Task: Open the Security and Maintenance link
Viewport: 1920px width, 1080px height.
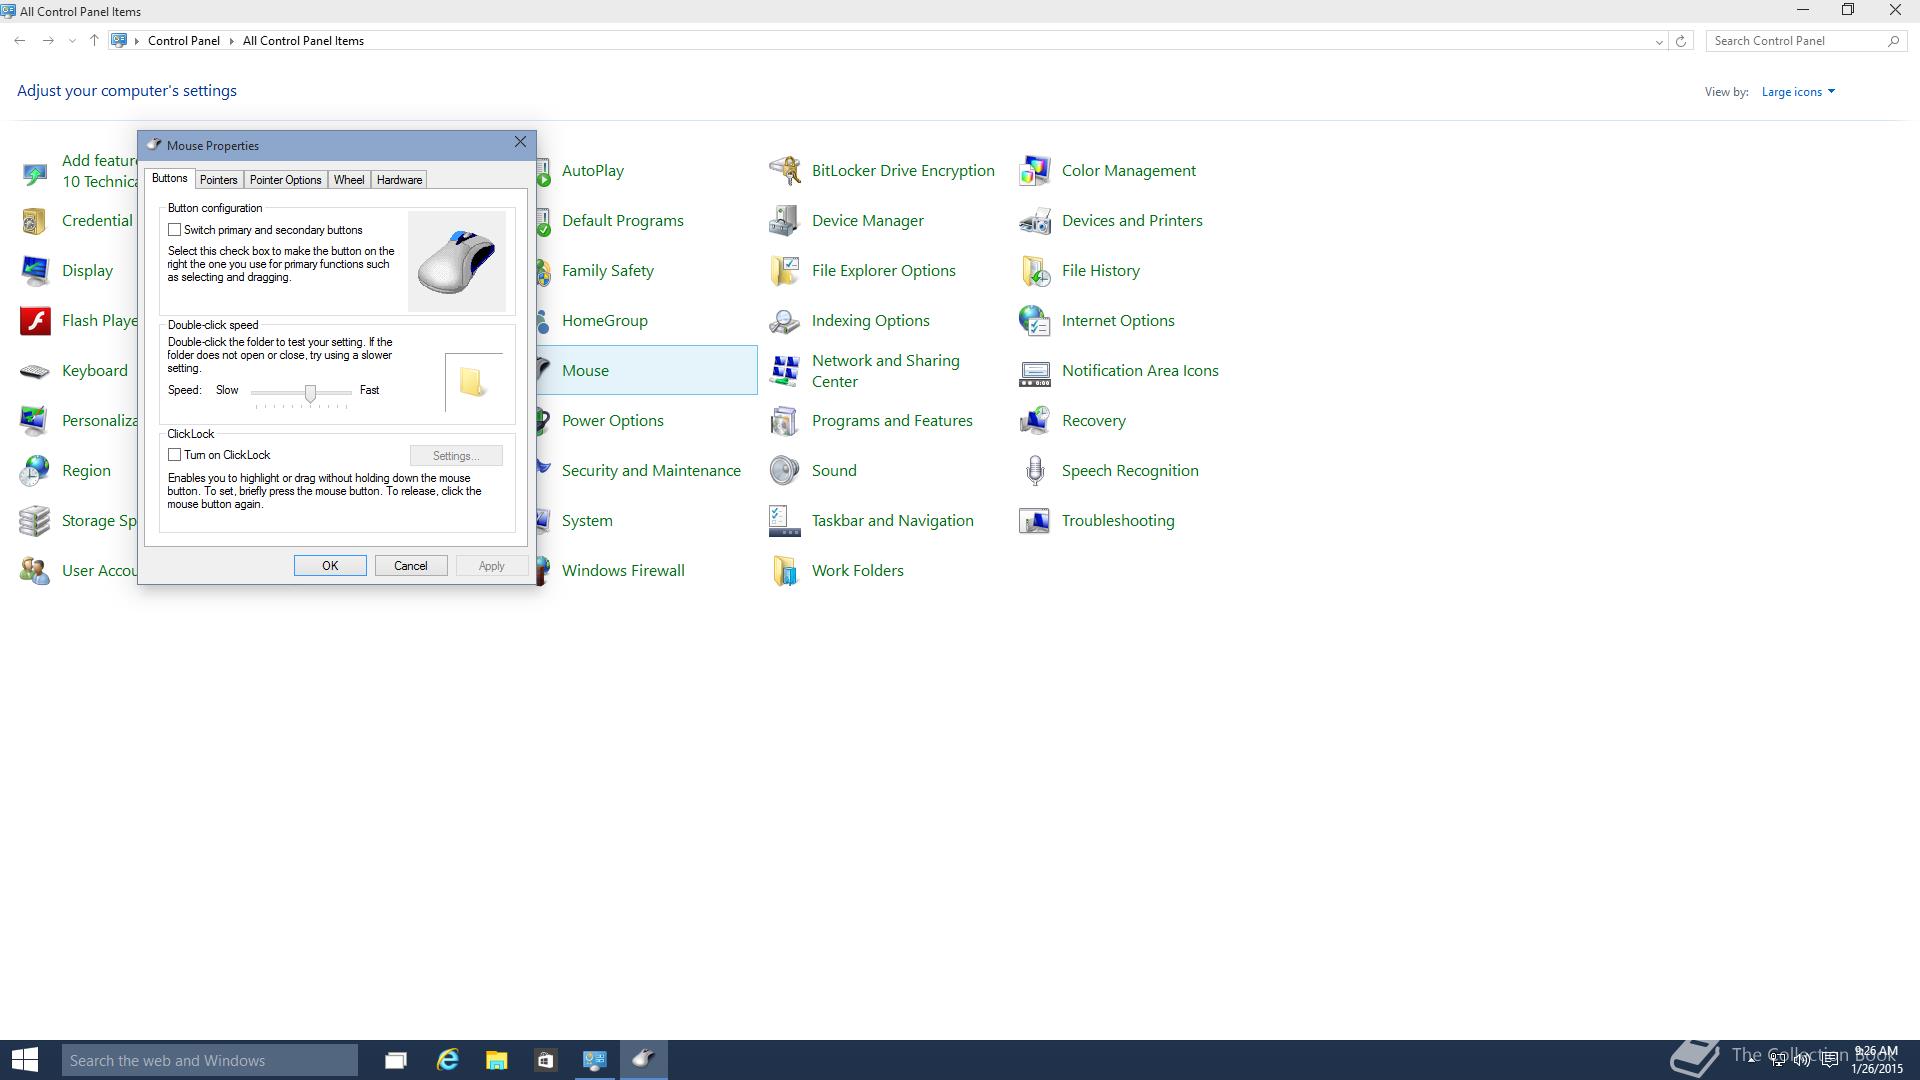Action: tap(651, 471)
